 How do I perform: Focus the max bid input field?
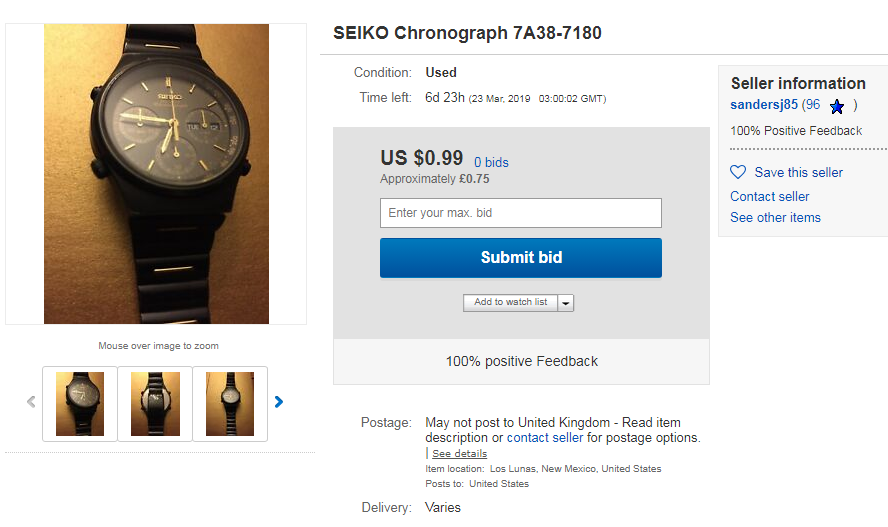click(x=520, y=213)
